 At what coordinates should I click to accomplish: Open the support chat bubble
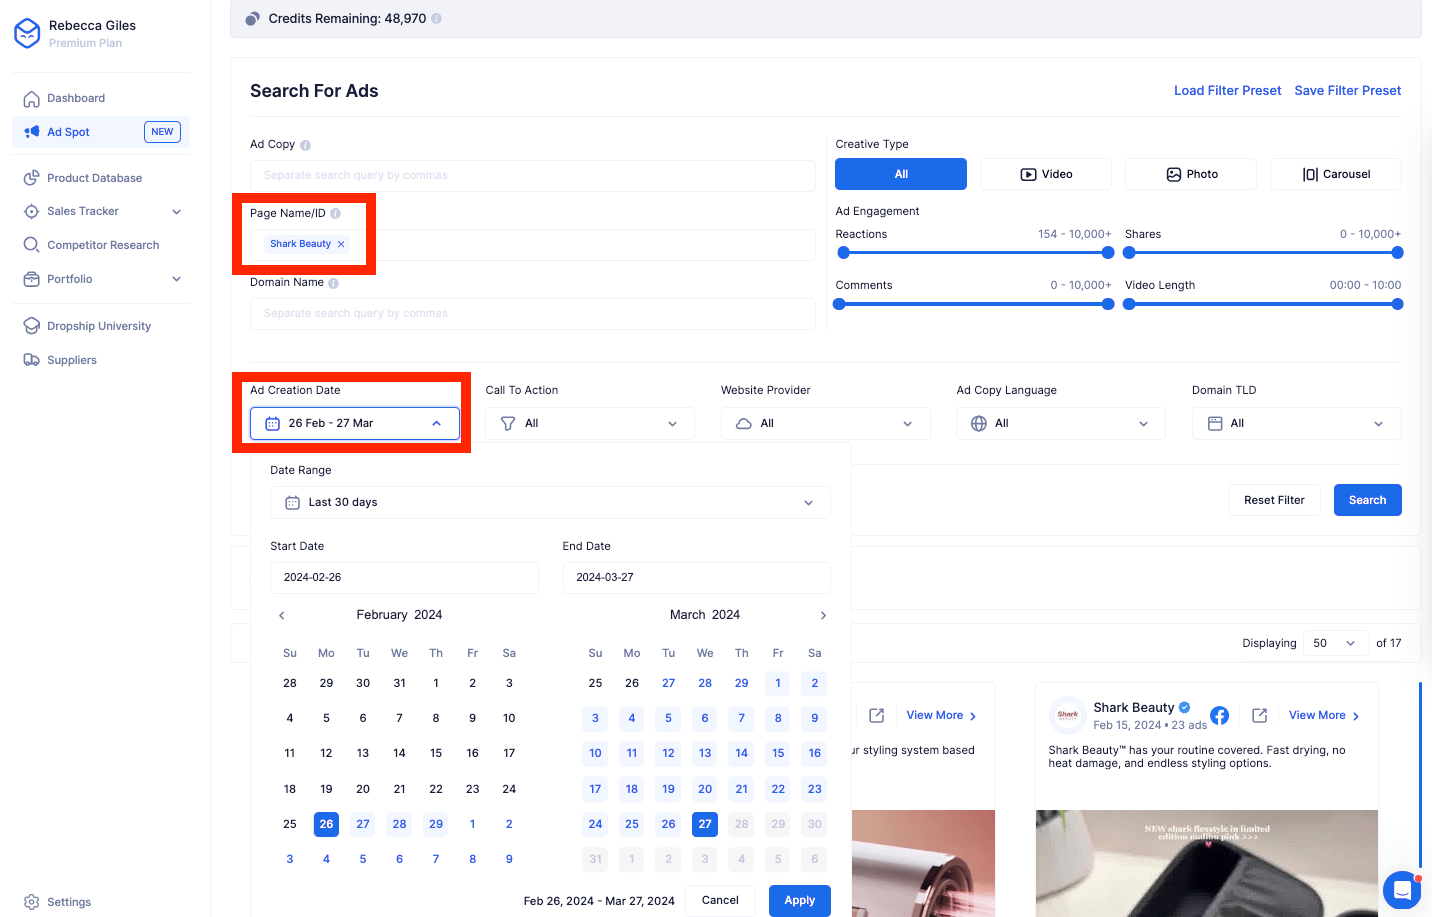(x=1401, y=889)
